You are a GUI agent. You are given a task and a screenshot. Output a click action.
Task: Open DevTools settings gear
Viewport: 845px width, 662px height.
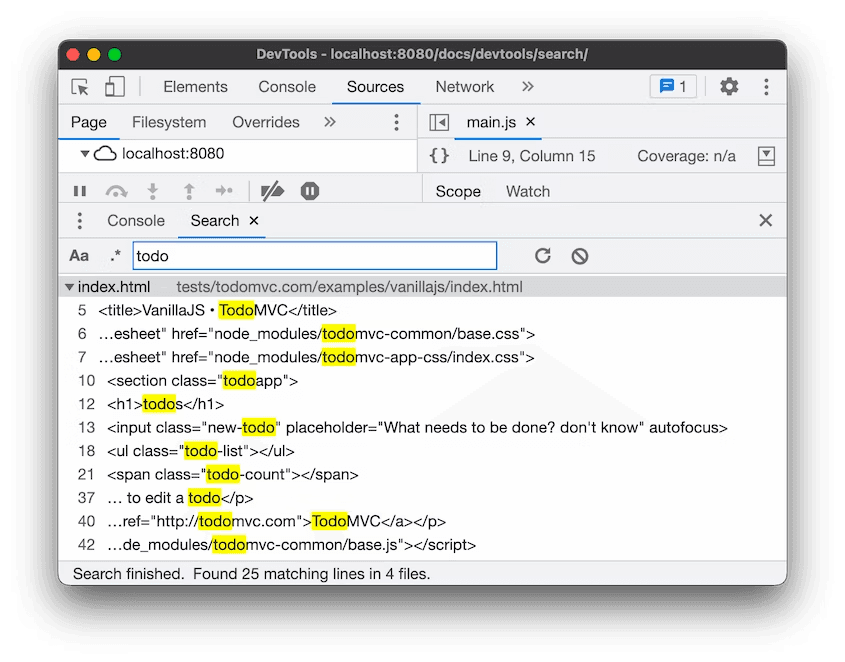[729, 87]
